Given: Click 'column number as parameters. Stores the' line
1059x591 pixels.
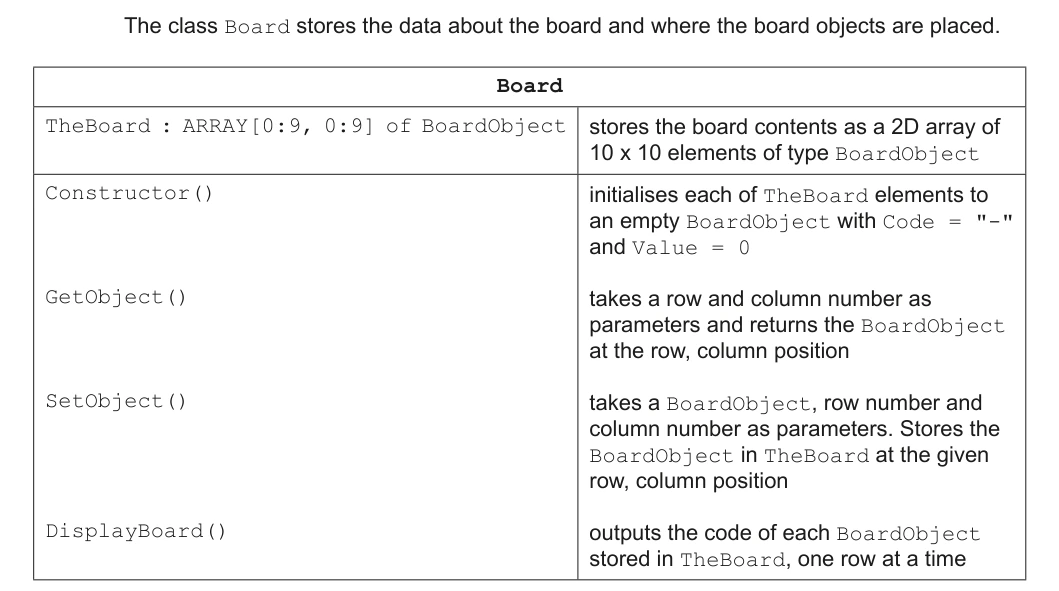Looking at the screenshot, I should click(x=794, y=429).
